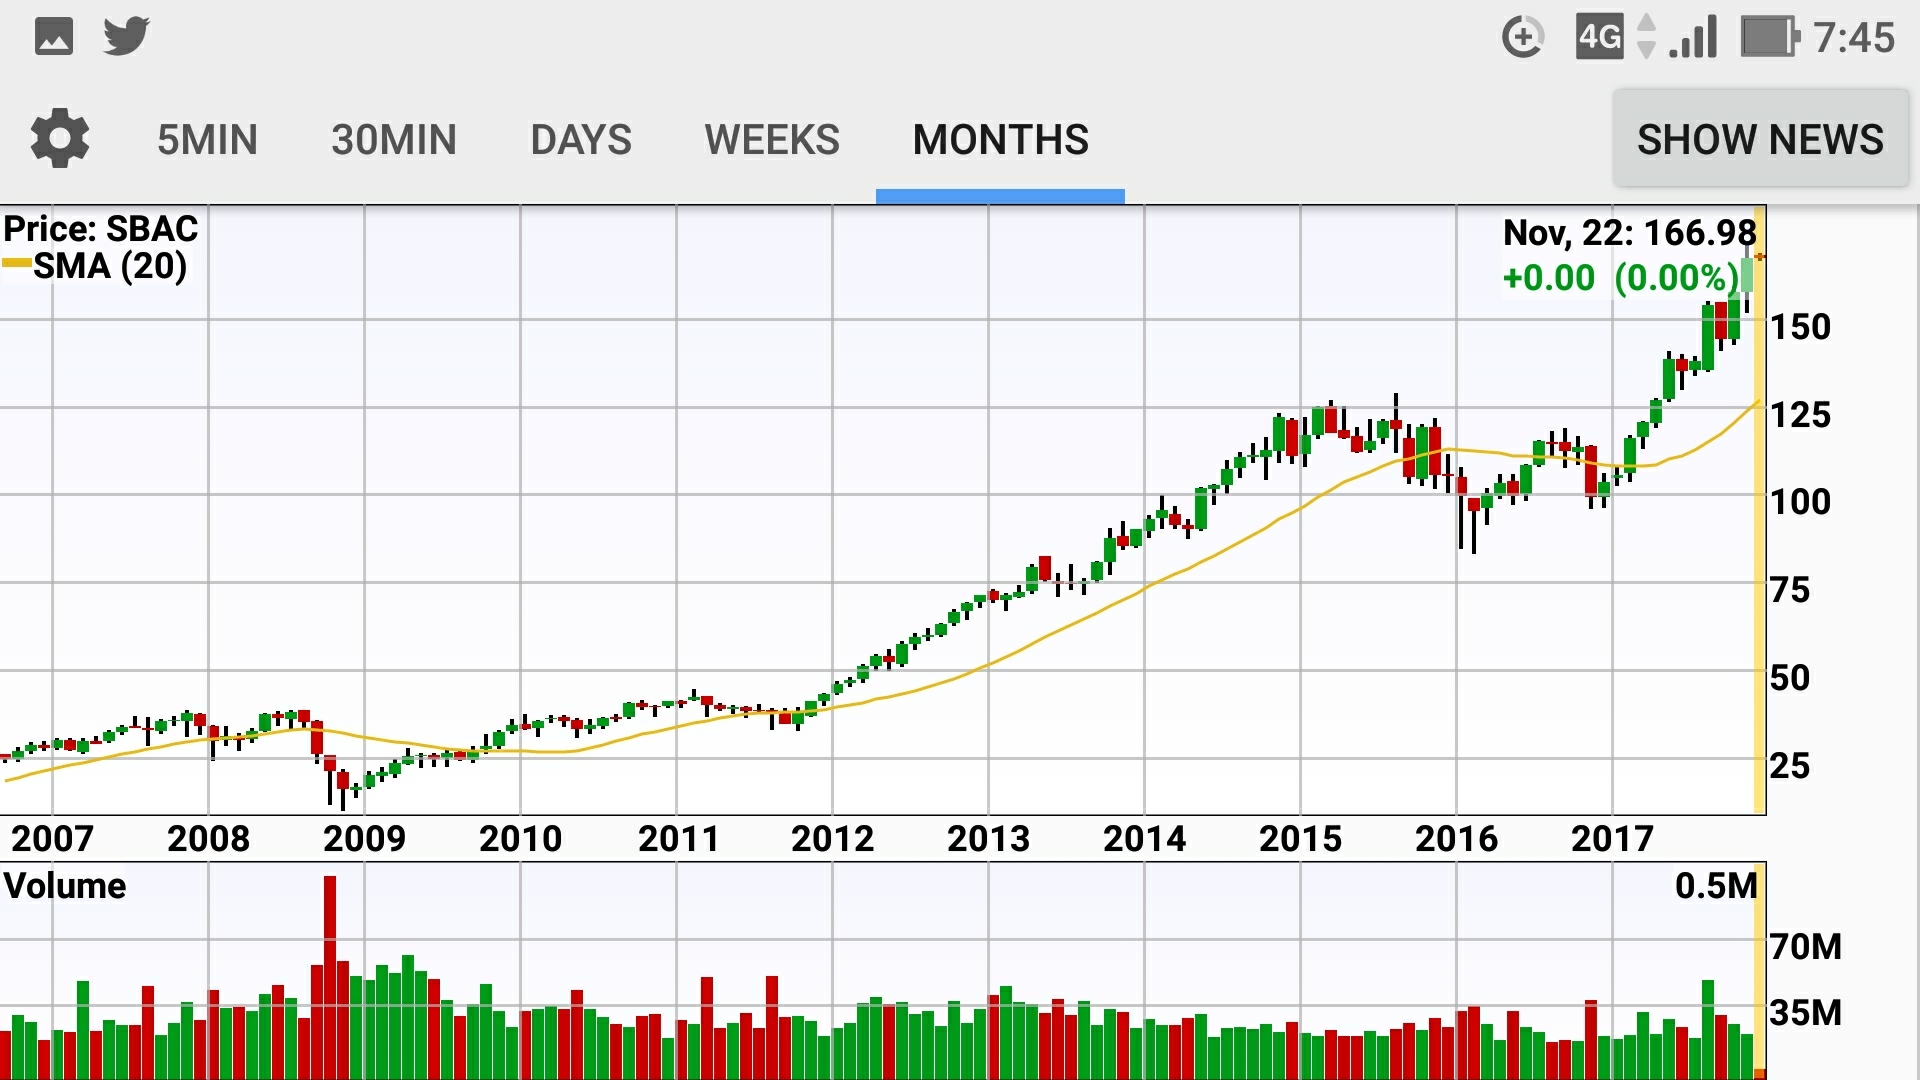Tap the Volume panel label
Viewport: 1920px width, 1080px height.
(x=65, y=886)
